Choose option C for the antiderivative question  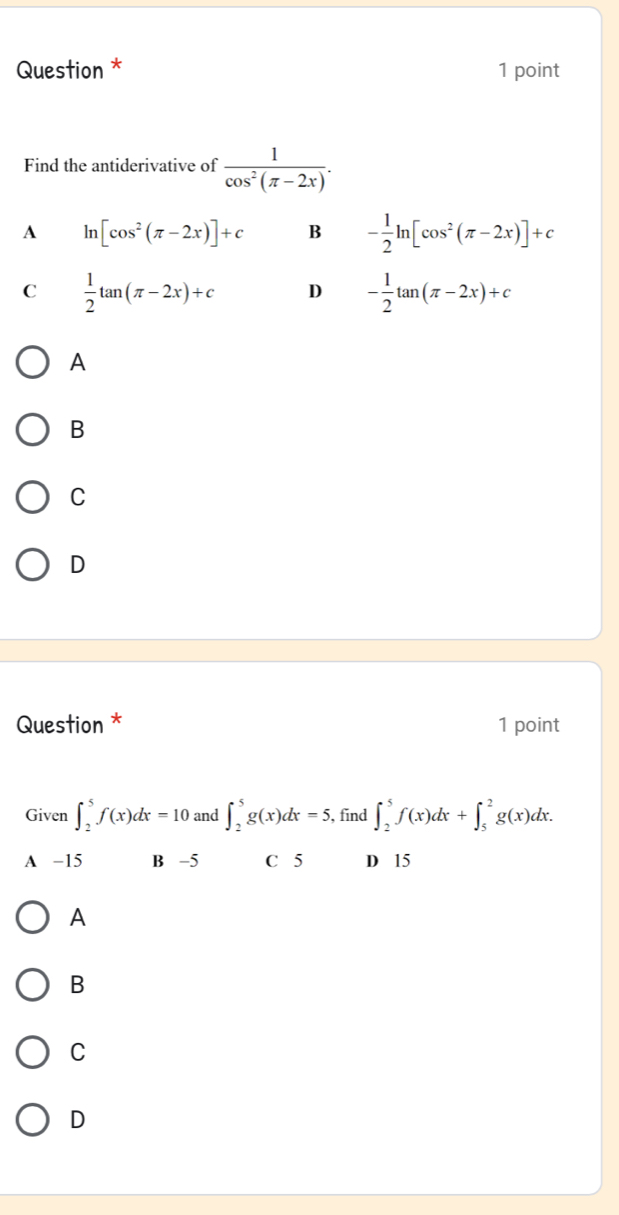(x=35, y=496)
